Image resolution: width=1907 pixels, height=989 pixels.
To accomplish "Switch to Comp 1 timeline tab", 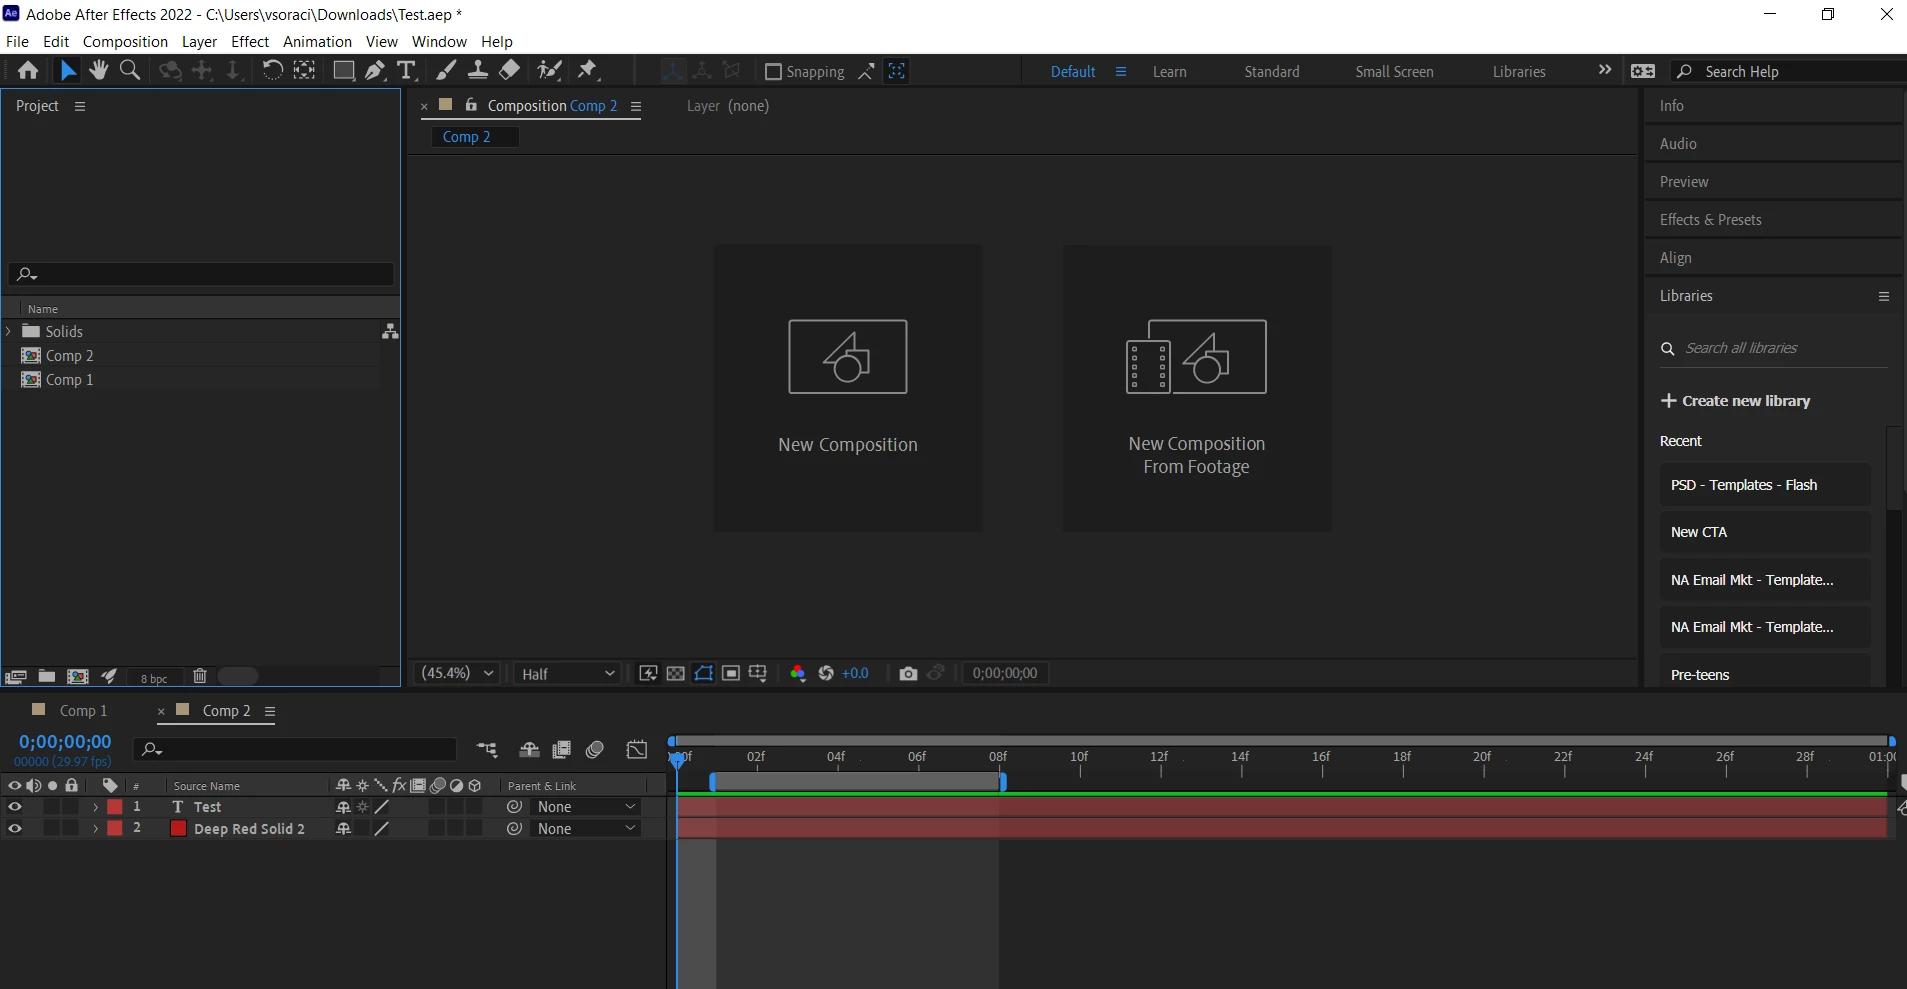I will coord(83,711).
